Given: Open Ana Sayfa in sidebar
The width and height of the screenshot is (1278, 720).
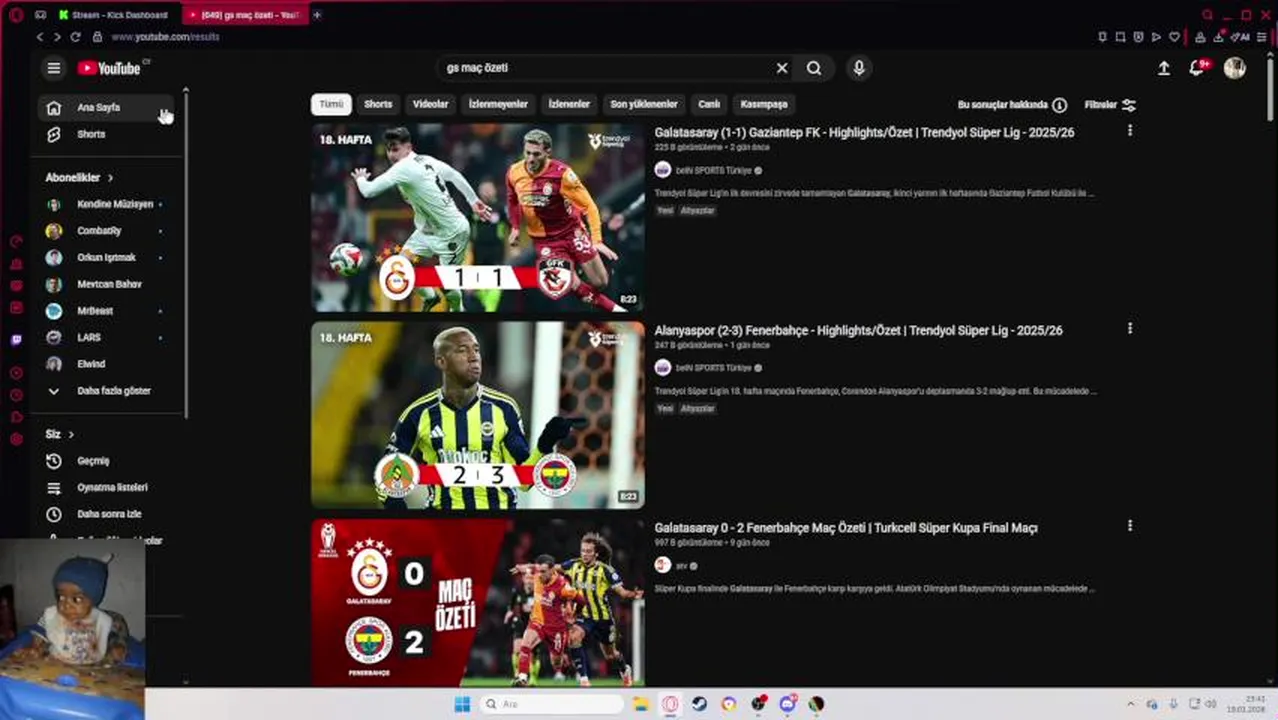Looking at the screenshot, I should click(x=104, y=107).
